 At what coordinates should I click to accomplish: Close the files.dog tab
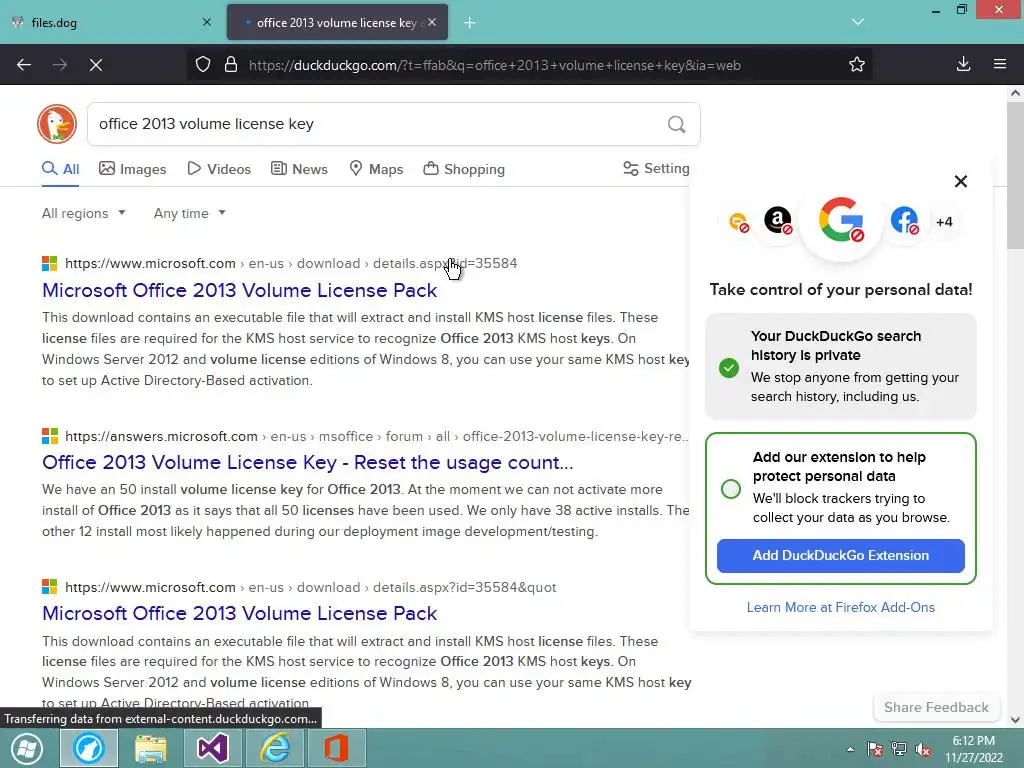click(207, 22)
